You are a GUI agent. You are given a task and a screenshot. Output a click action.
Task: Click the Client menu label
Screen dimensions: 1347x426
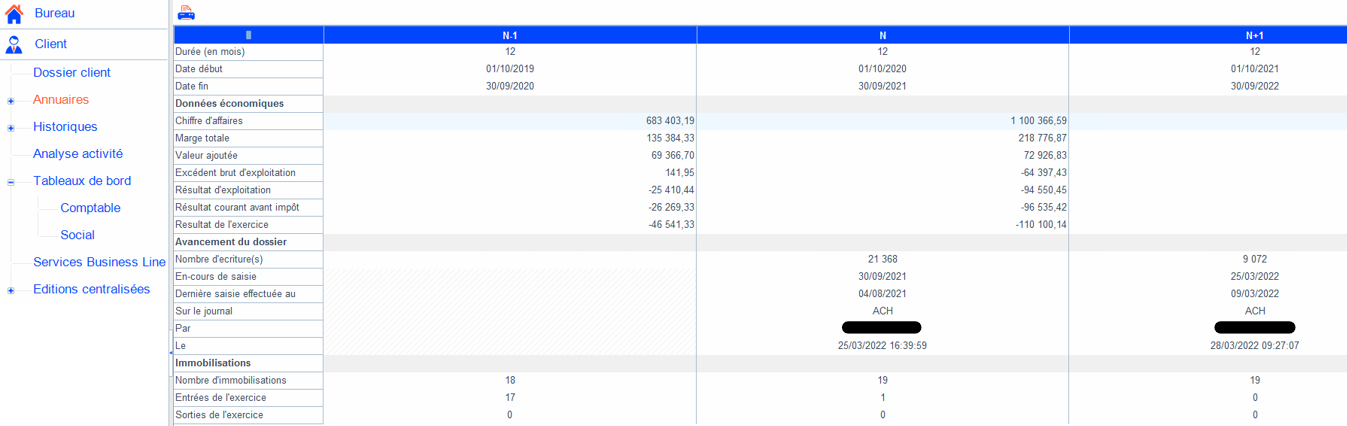pyautogui.click(x=51, y=44)
